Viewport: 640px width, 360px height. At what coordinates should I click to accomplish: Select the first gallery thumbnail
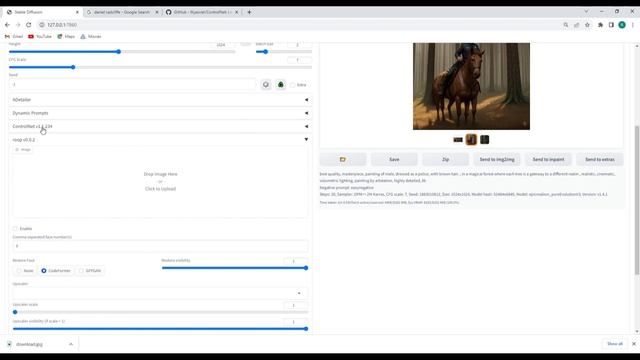coord(458,140)
